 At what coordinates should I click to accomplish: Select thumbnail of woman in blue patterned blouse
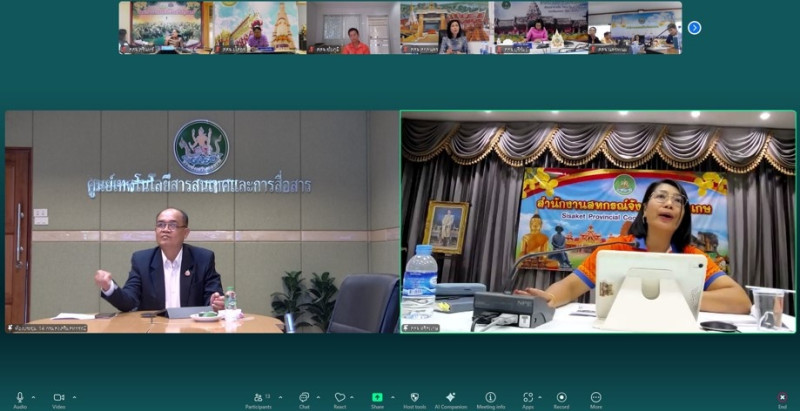coord(447,28)
